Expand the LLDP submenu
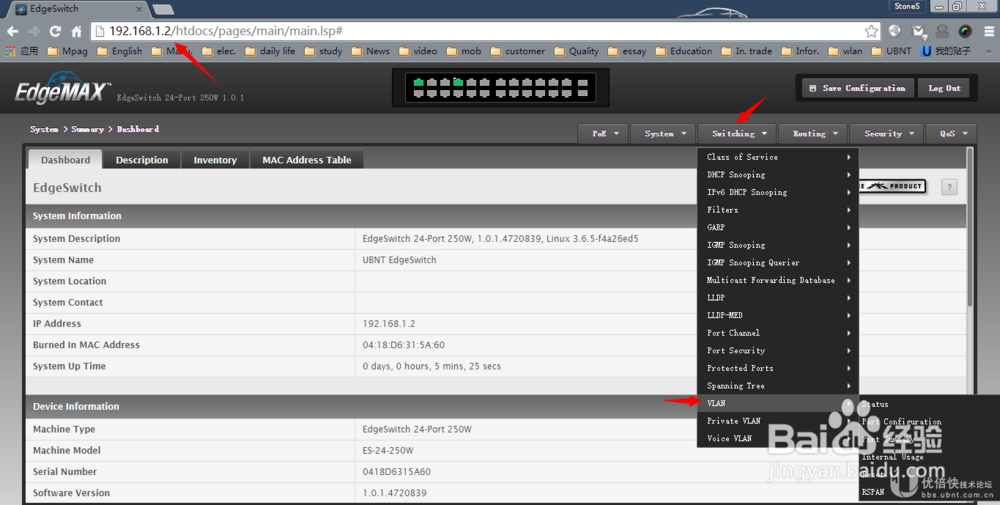Image resolution: width=1000 pixels, height=505 pixels. point(777,298)
